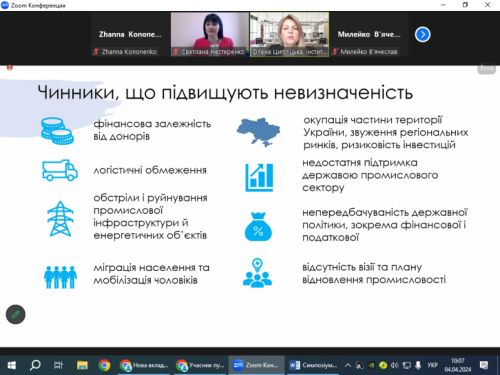Open the Windows Start menu
This screenshot has width=500, height=375.
click(x=11, y=366)
